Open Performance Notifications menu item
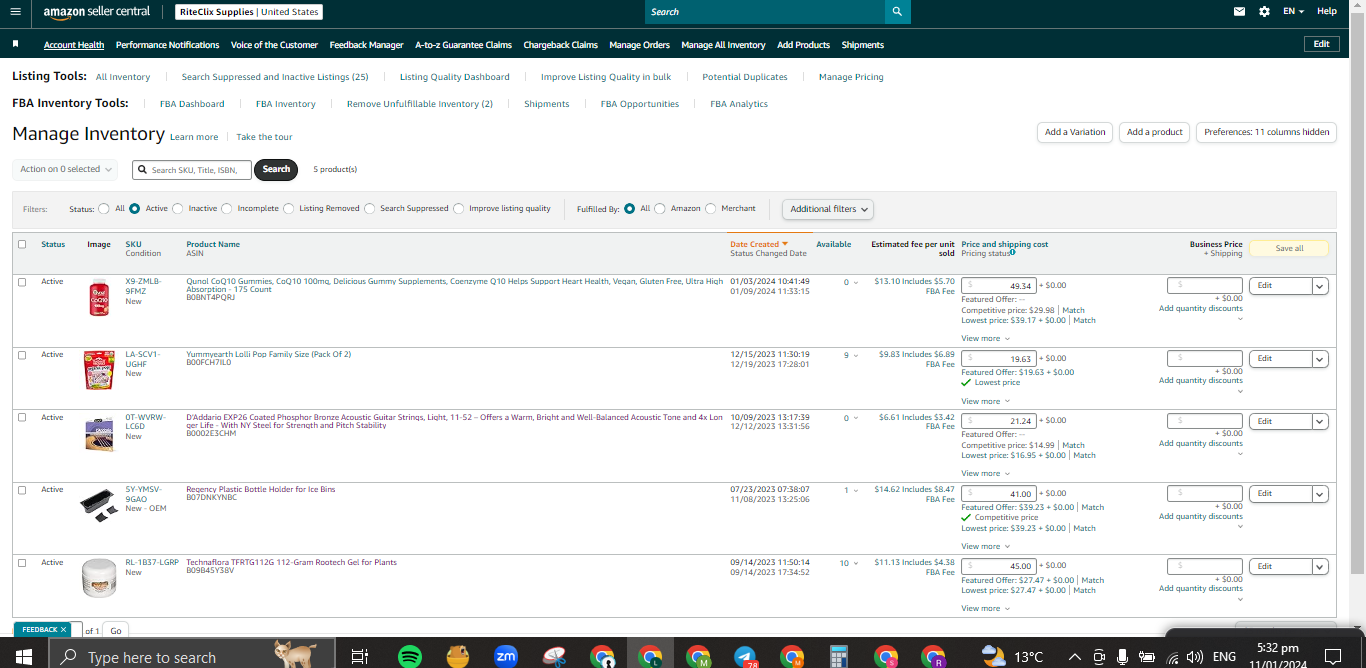 [167, 45]
